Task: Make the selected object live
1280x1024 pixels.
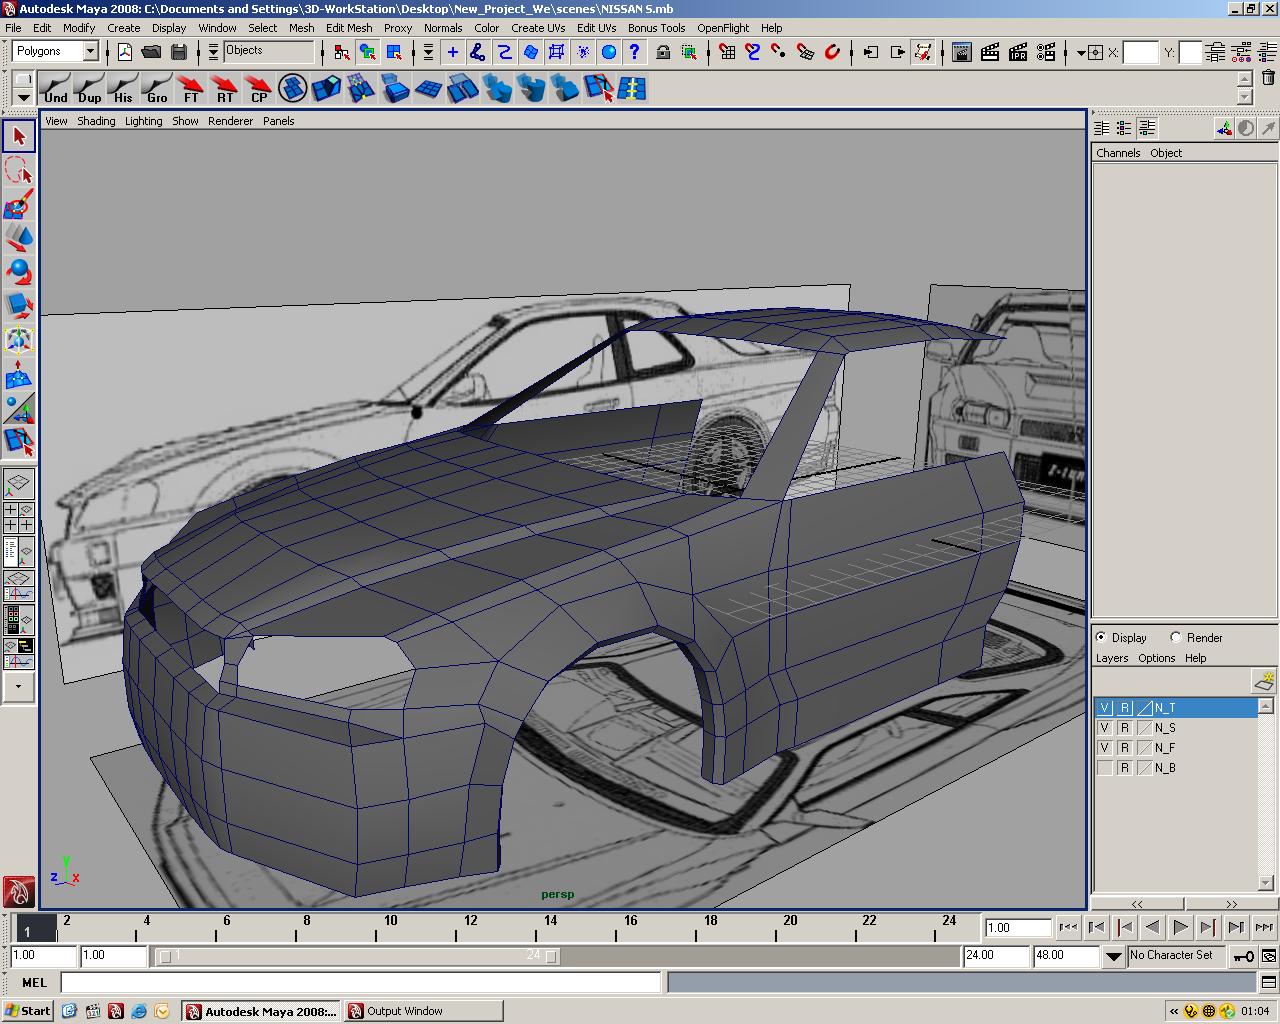Action: (x=832, y=52)
